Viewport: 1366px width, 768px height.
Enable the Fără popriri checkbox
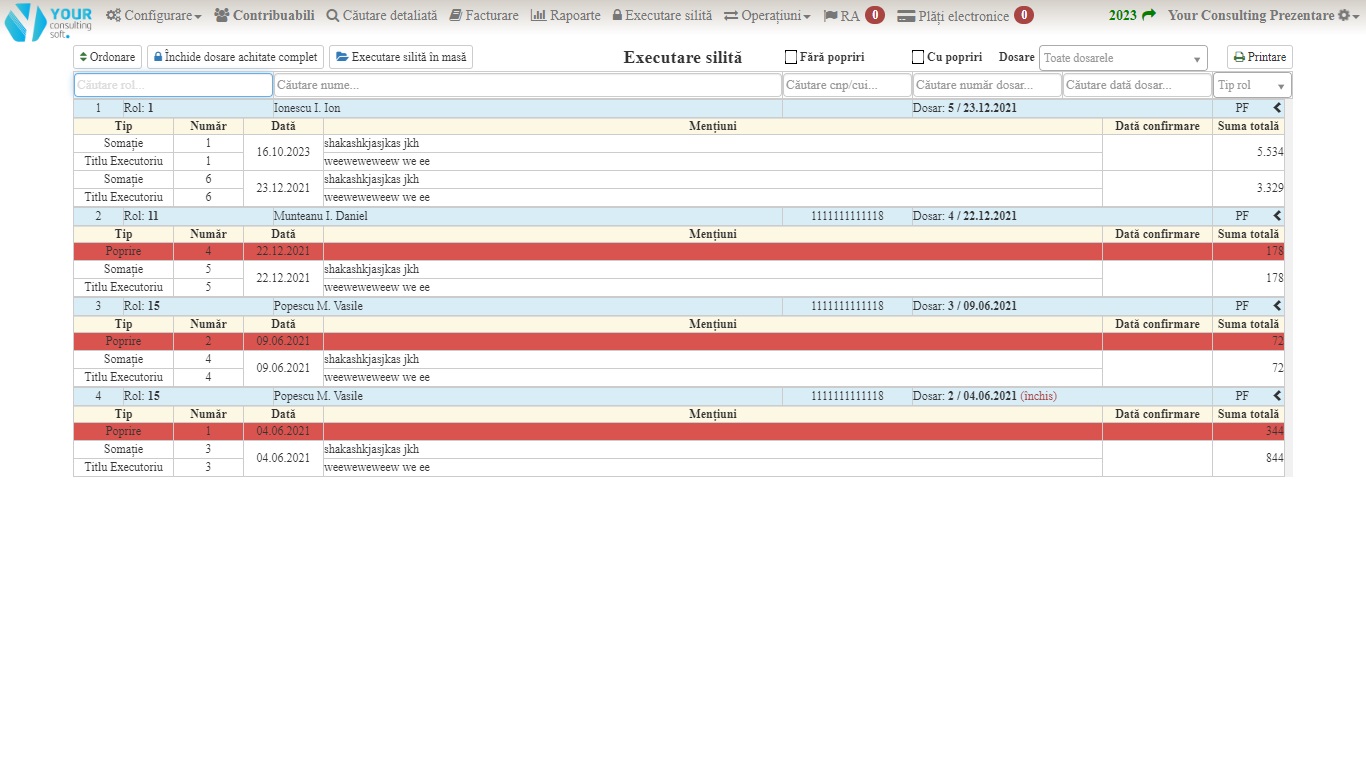(791, 58)
